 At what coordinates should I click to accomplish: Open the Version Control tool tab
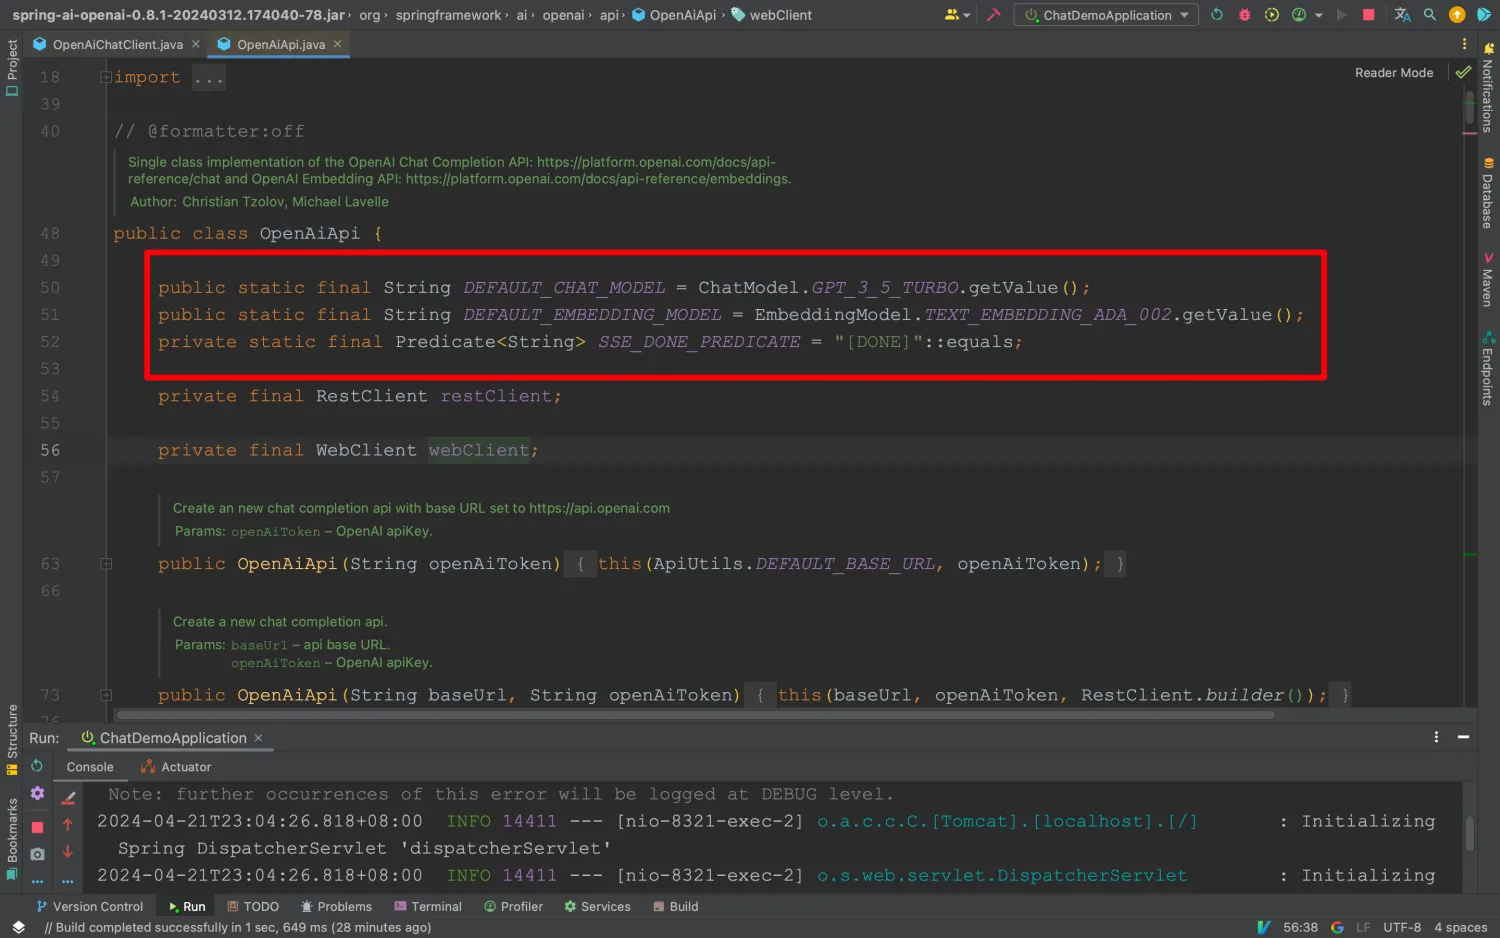click(x=90, y=906)
